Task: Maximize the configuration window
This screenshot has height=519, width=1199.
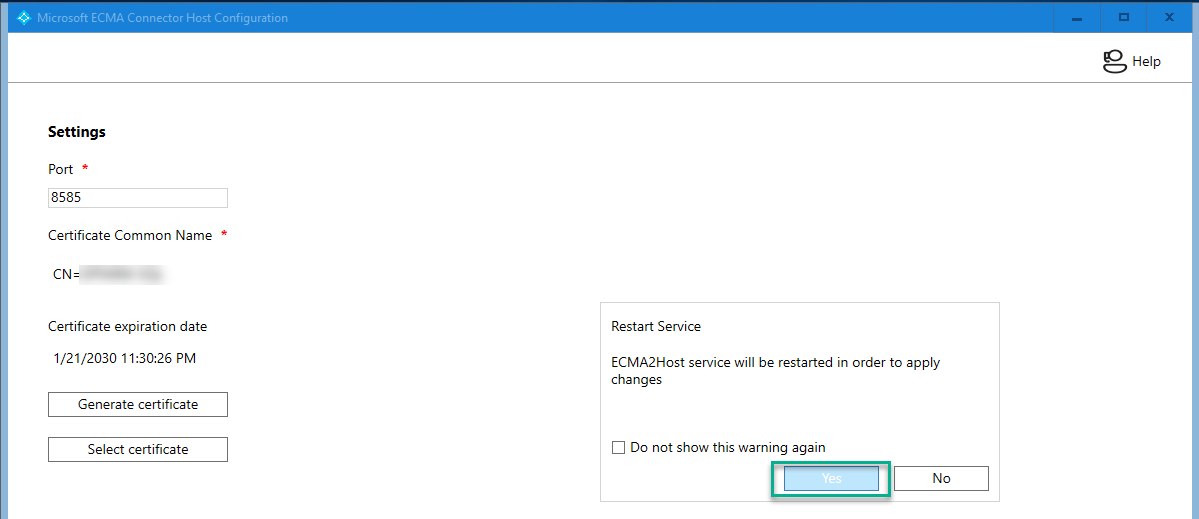Action: pyautogui.click(x=1123, y=18)
